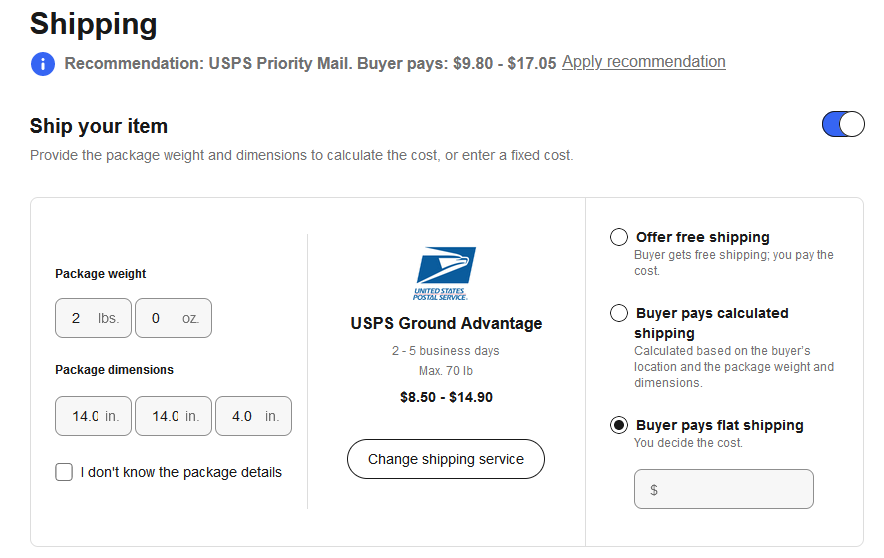Click the Offer free shipping label text
884x558 pixels.
click(x=703, y=237)
